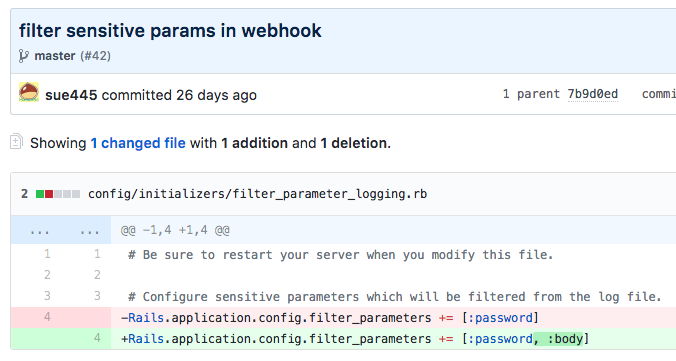Open pull request #42 link
Screen dimensions: 676x361
[x=95, y=56]
